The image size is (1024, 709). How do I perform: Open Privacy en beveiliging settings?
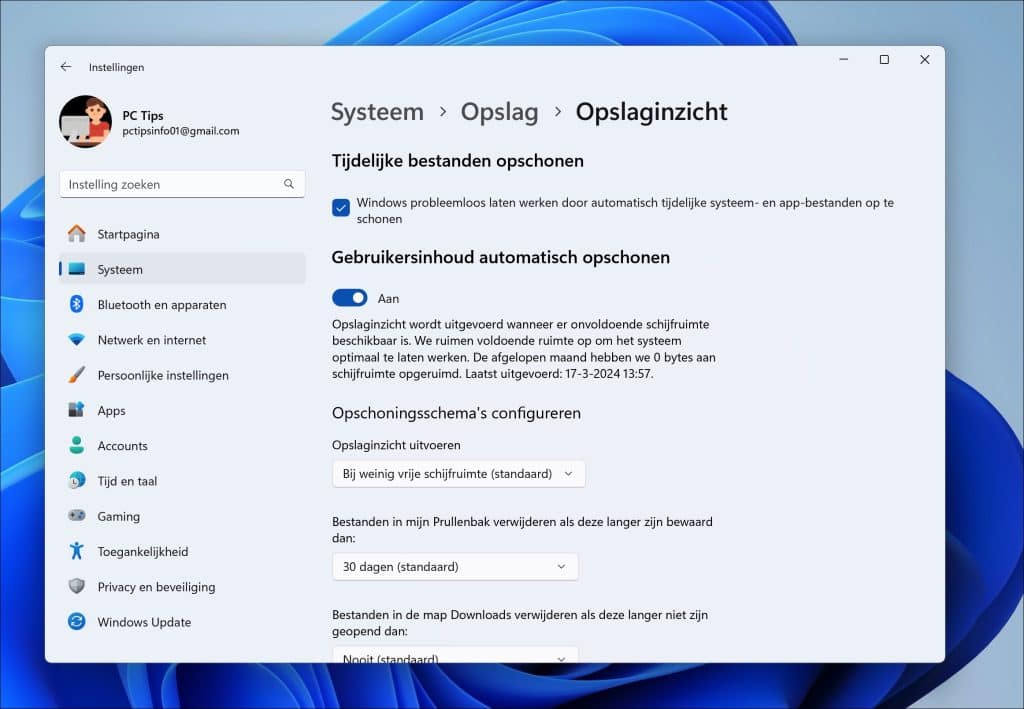coord(182,586)
